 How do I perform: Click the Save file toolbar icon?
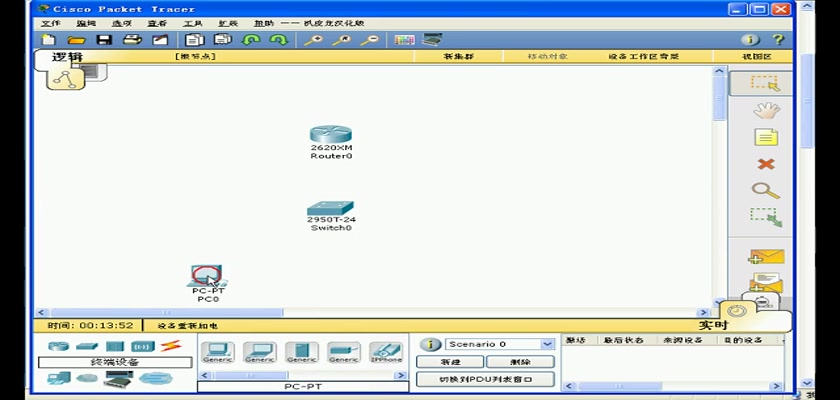pyautogui.click(x=104, y=40)
